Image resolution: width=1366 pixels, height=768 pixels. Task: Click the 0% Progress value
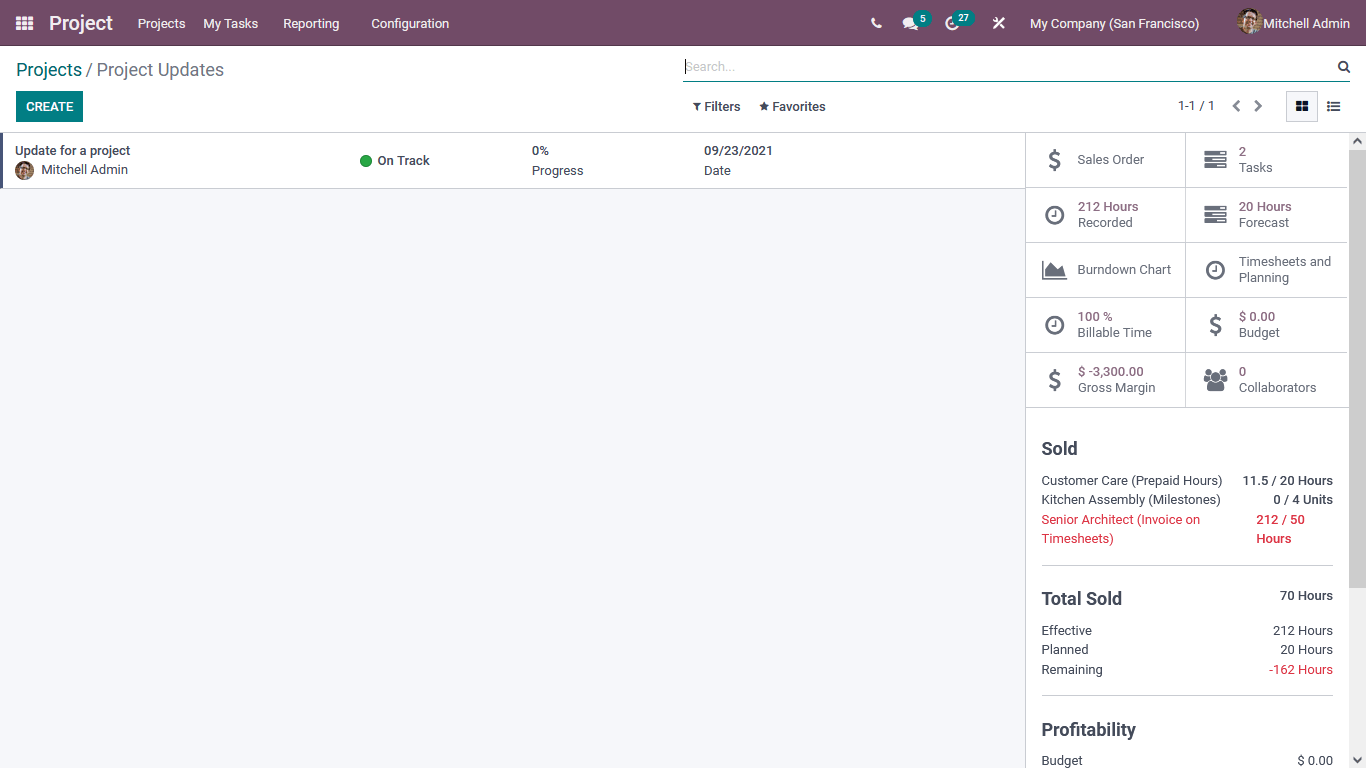pyautogui.click(x=540, y=151)
